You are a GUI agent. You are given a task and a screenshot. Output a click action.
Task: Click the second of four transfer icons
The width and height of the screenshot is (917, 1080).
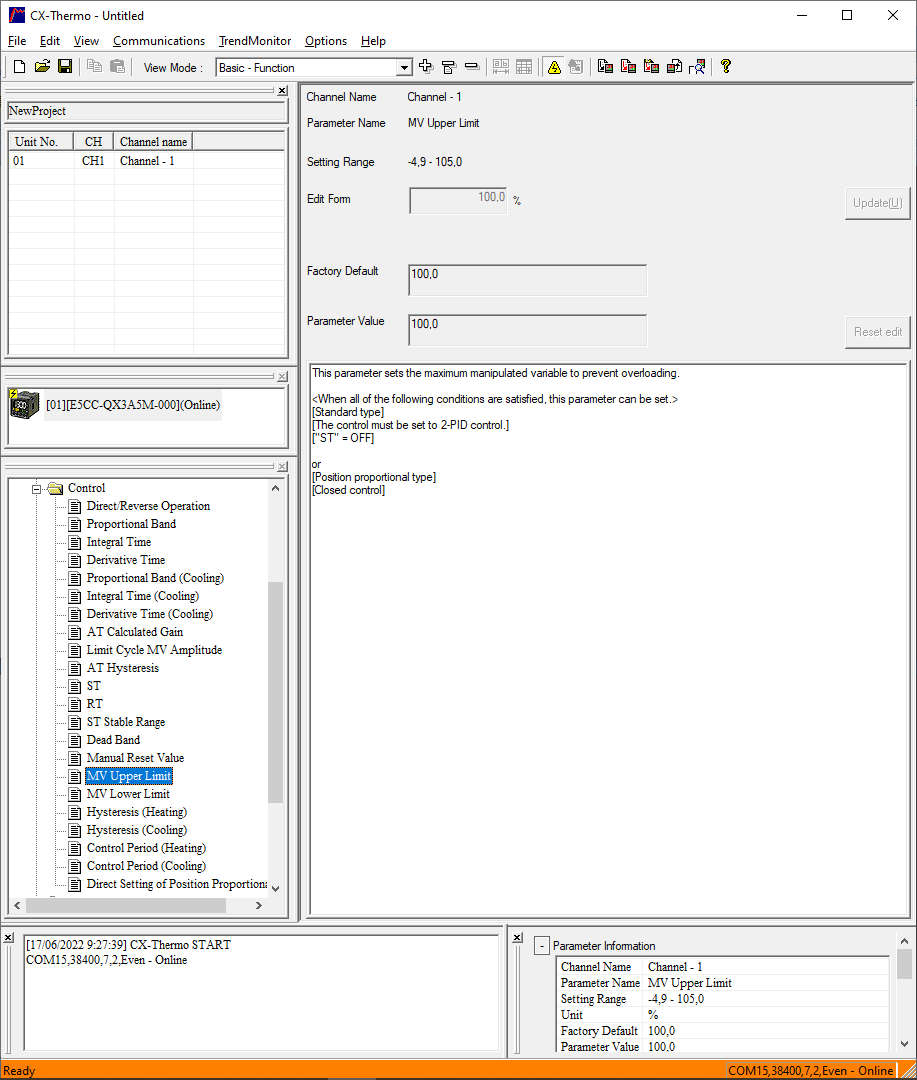coord(628,67)
